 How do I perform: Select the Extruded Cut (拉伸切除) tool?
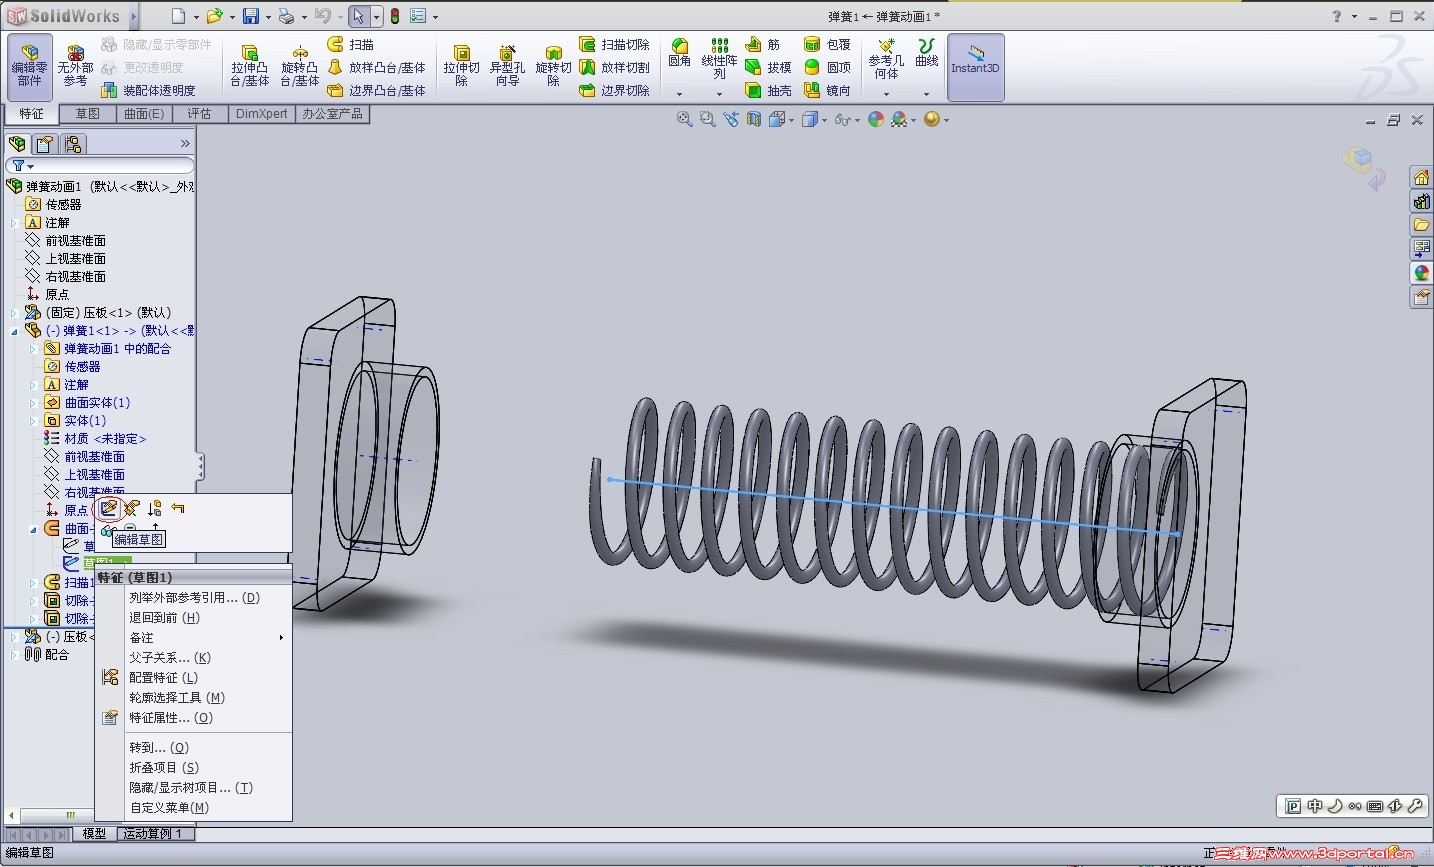(x=461, y=67)
